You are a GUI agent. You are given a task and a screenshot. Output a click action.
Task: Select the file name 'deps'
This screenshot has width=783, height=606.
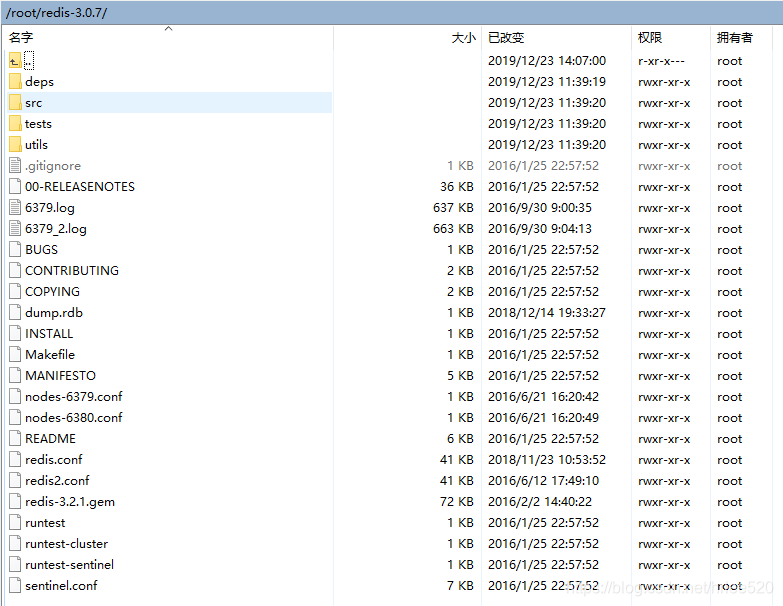click(x=39, y=81)
